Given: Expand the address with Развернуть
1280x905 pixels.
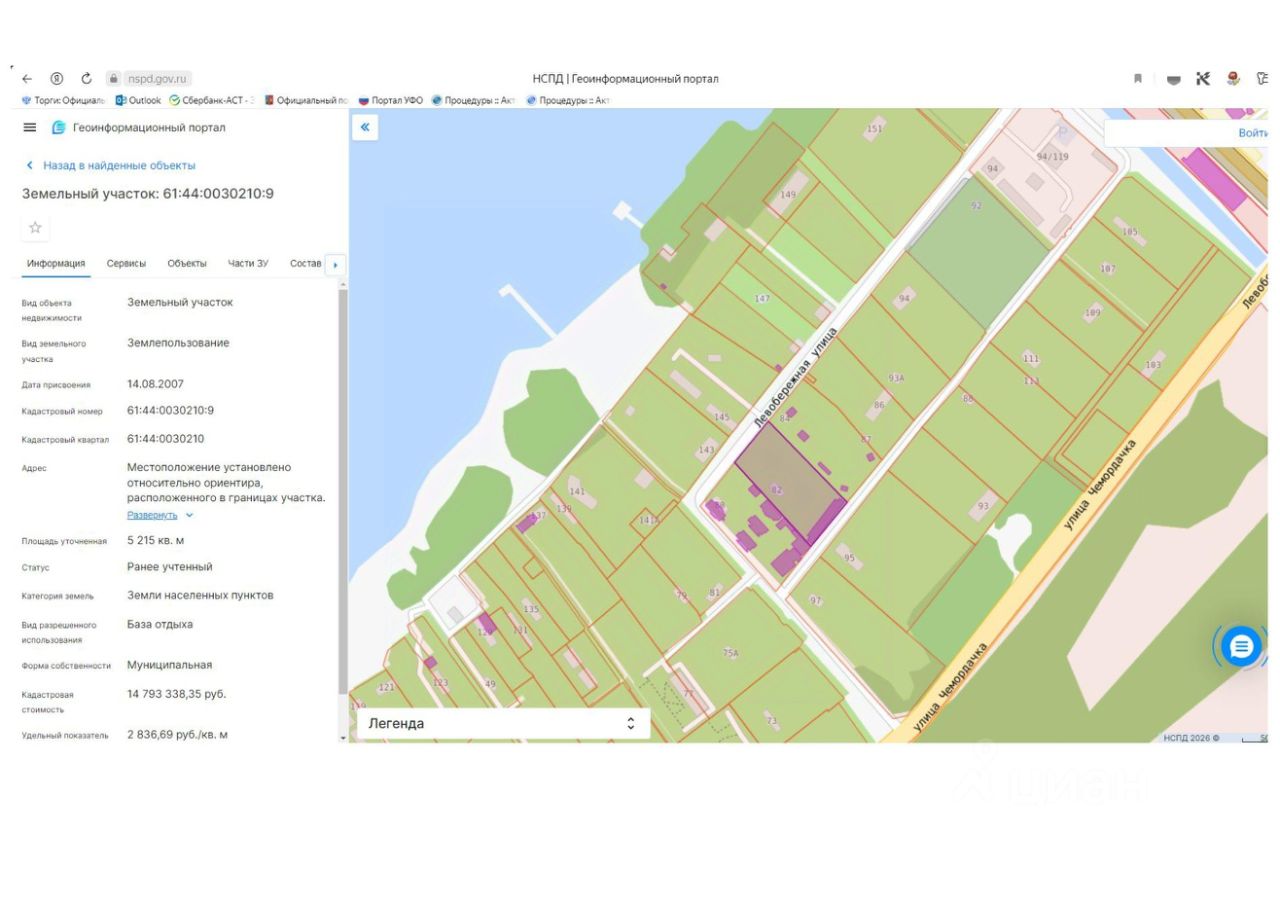Looking at the screenshot, I should pos(160,515).
